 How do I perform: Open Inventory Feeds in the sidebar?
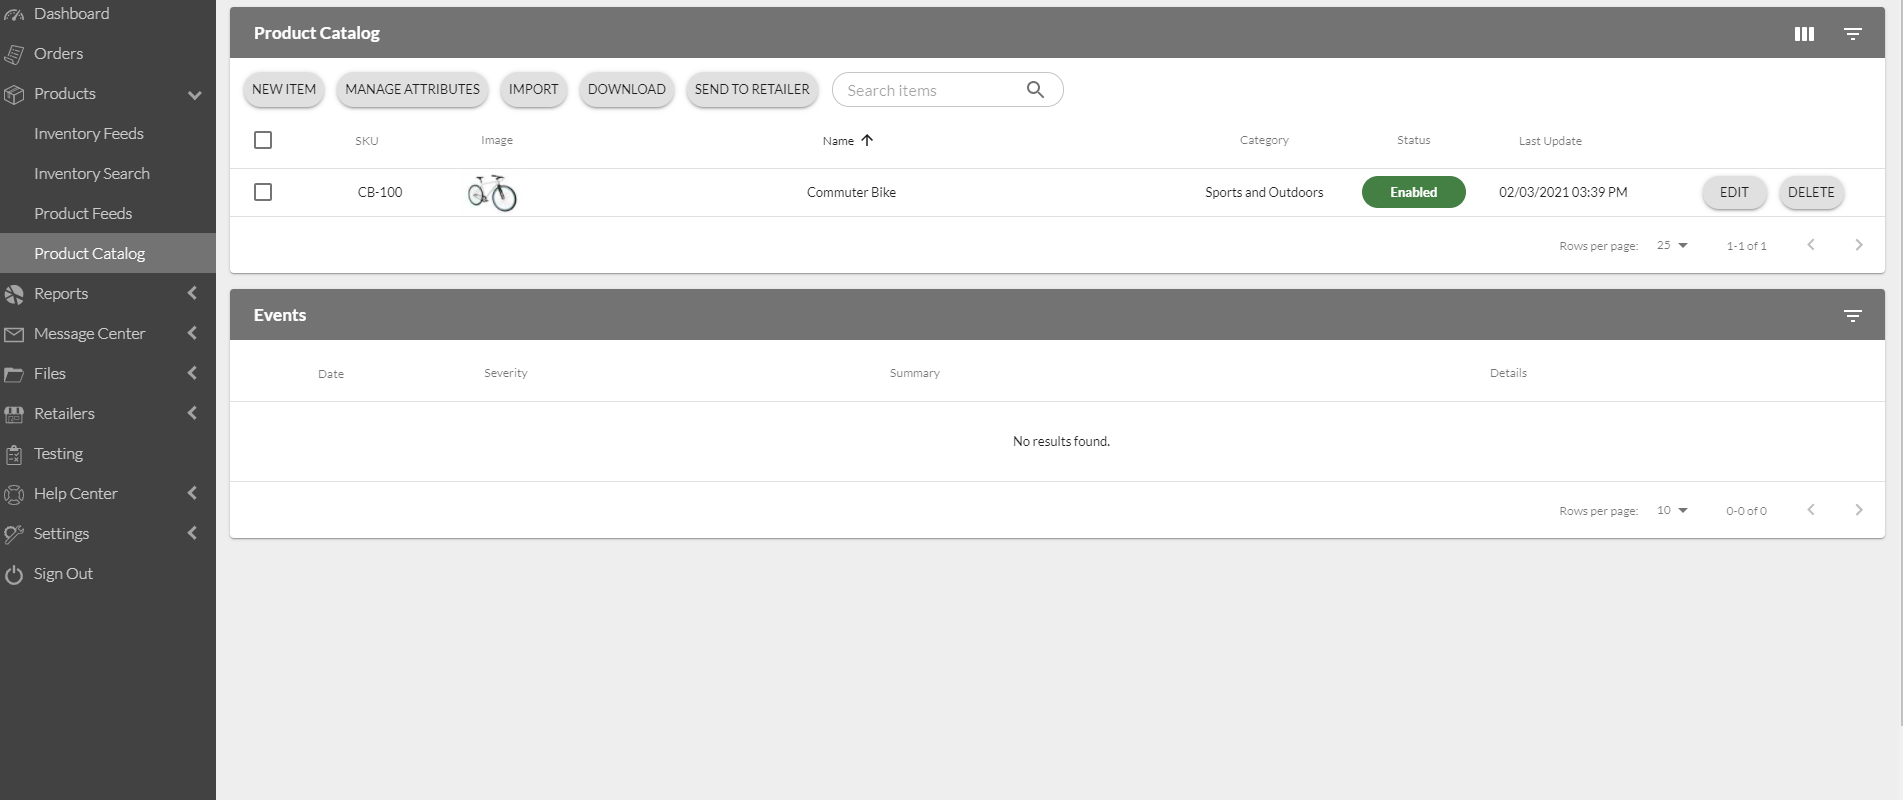tap(89, 134)
